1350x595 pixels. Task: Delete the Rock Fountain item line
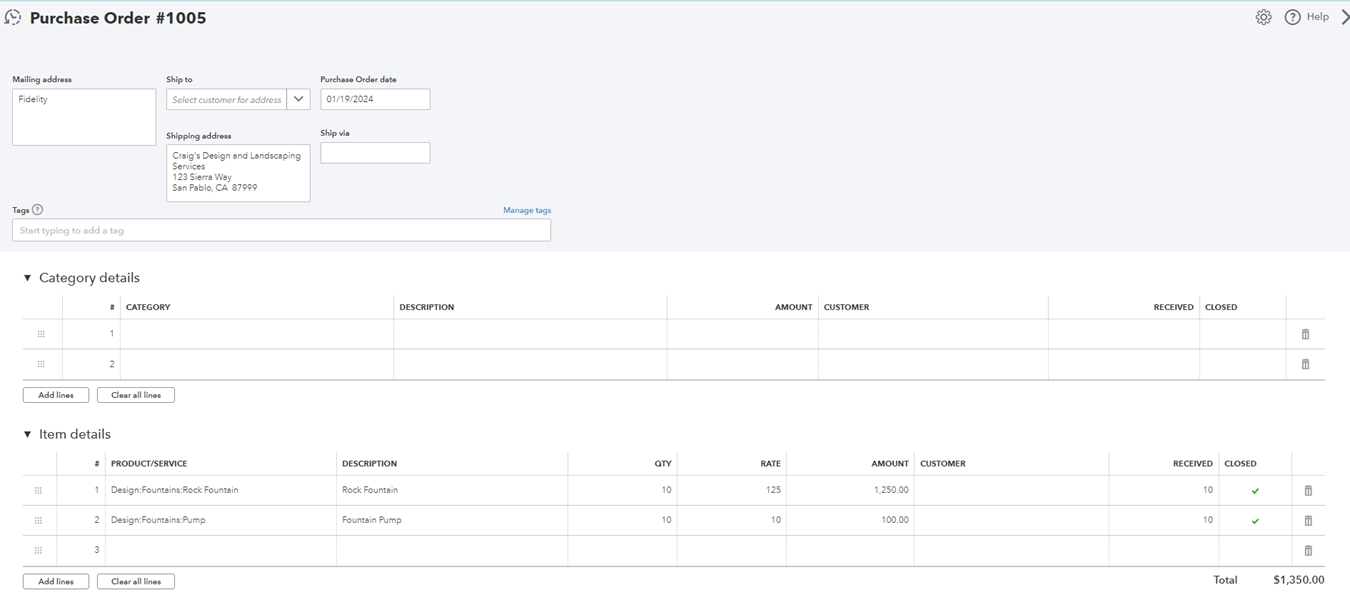tap(1308, 491)
